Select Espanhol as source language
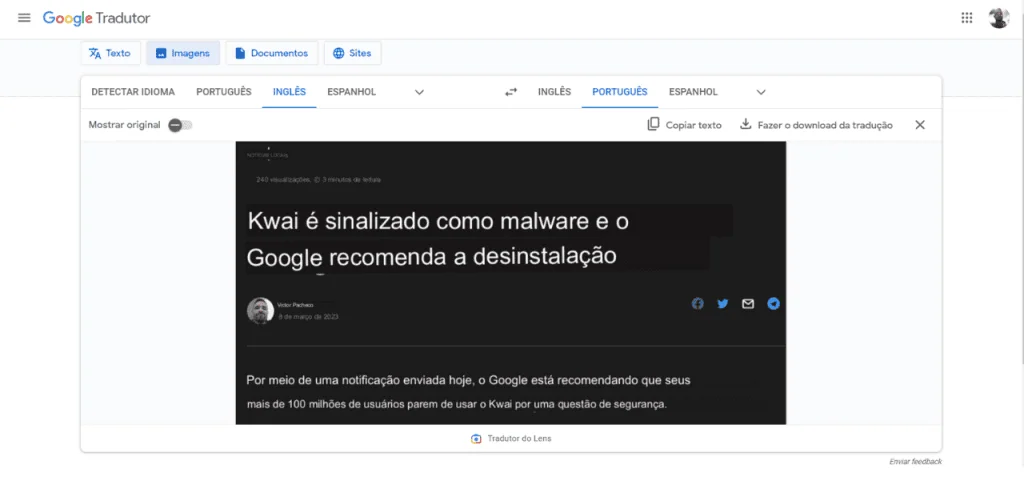 pyautogui.click(x=351, y=92)
